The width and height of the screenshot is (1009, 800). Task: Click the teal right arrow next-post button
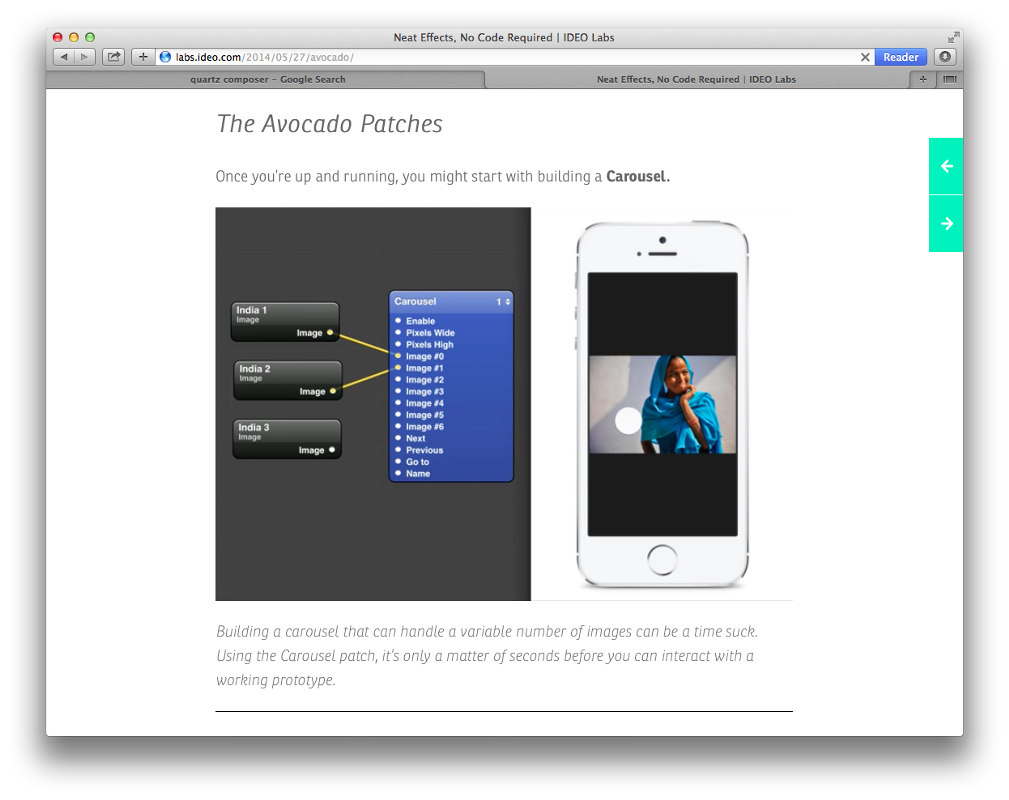pyautogui.click(x=946, y=223)
